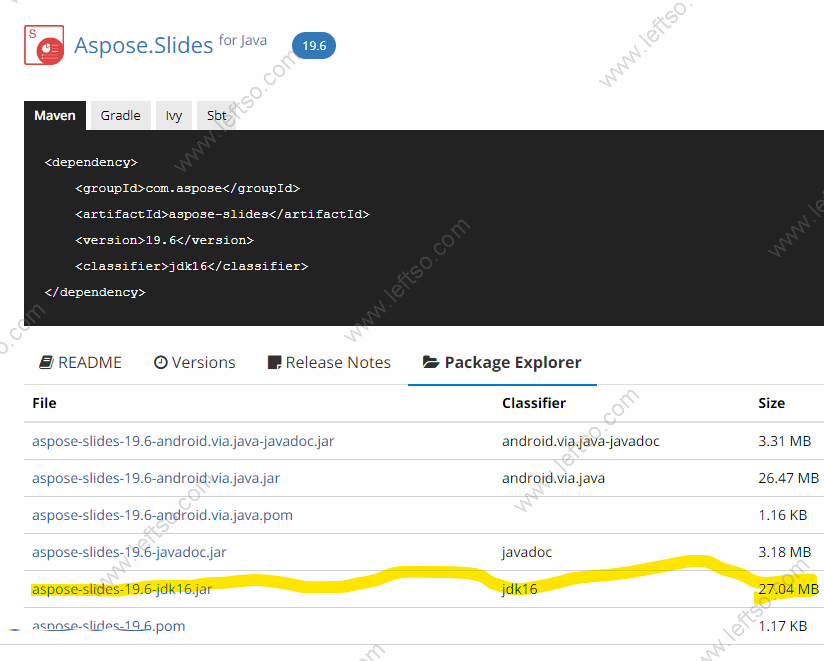824x661 pixels.
Task: Click the android.via.java classifier cell
Action: click(x=553, y=478)
